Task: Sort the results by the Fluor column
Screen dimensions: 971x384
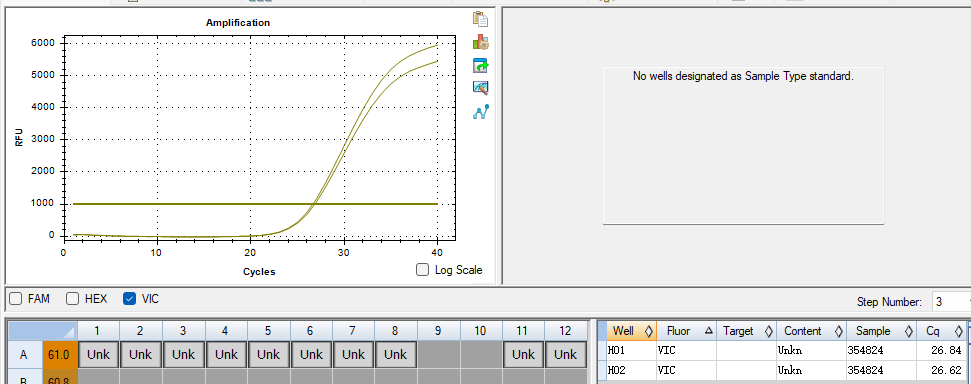Action: tap(686, 331)
